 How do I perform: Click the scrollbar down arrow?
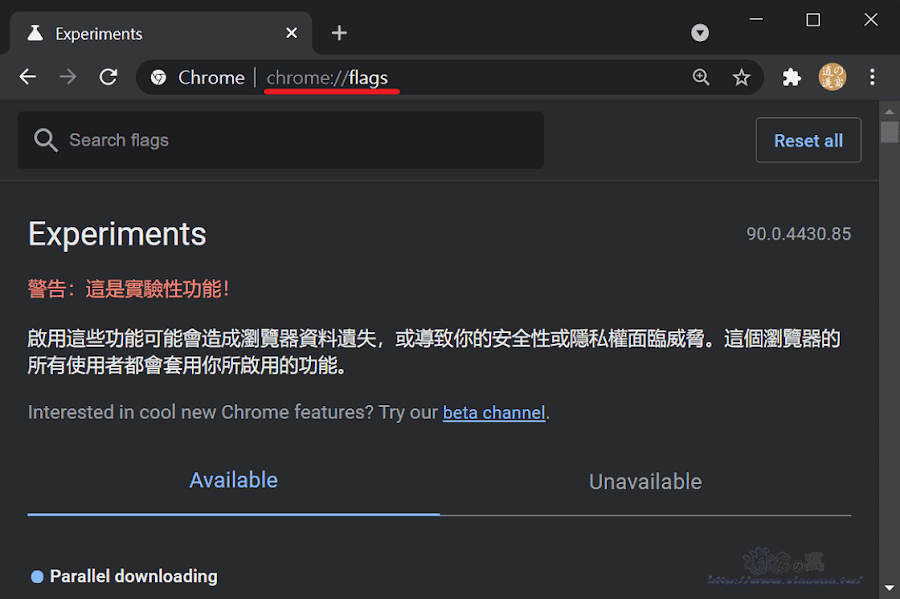click(889, 588)
